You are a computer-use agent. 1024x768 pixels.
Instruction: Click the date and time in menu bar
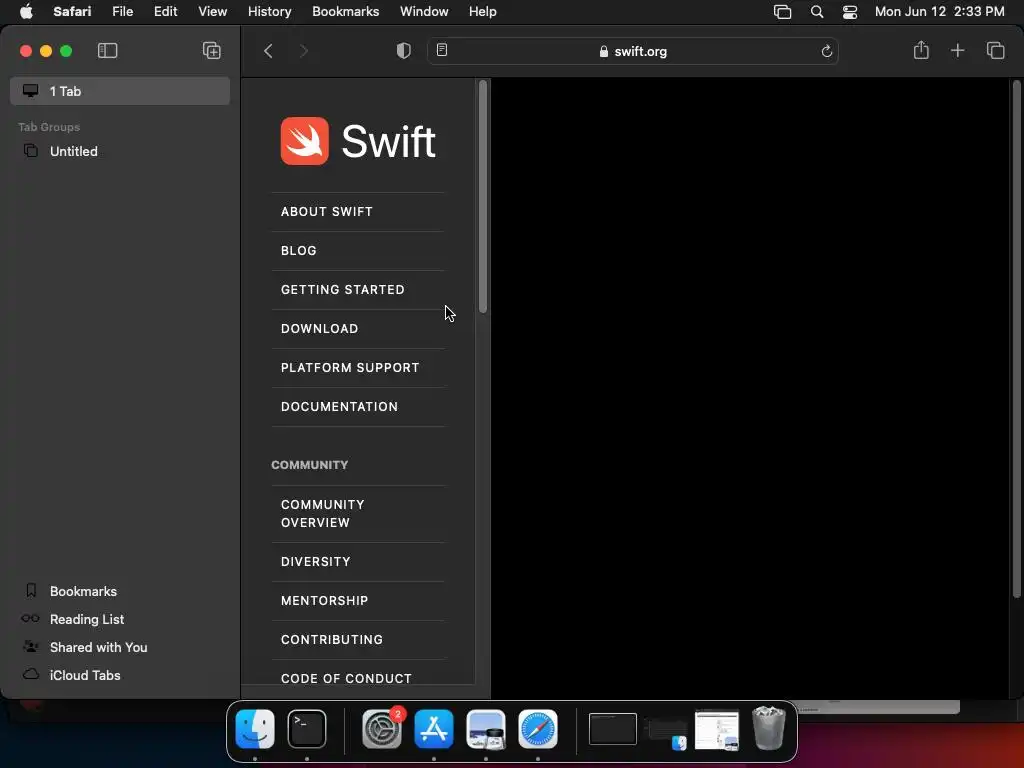(939, 12)
